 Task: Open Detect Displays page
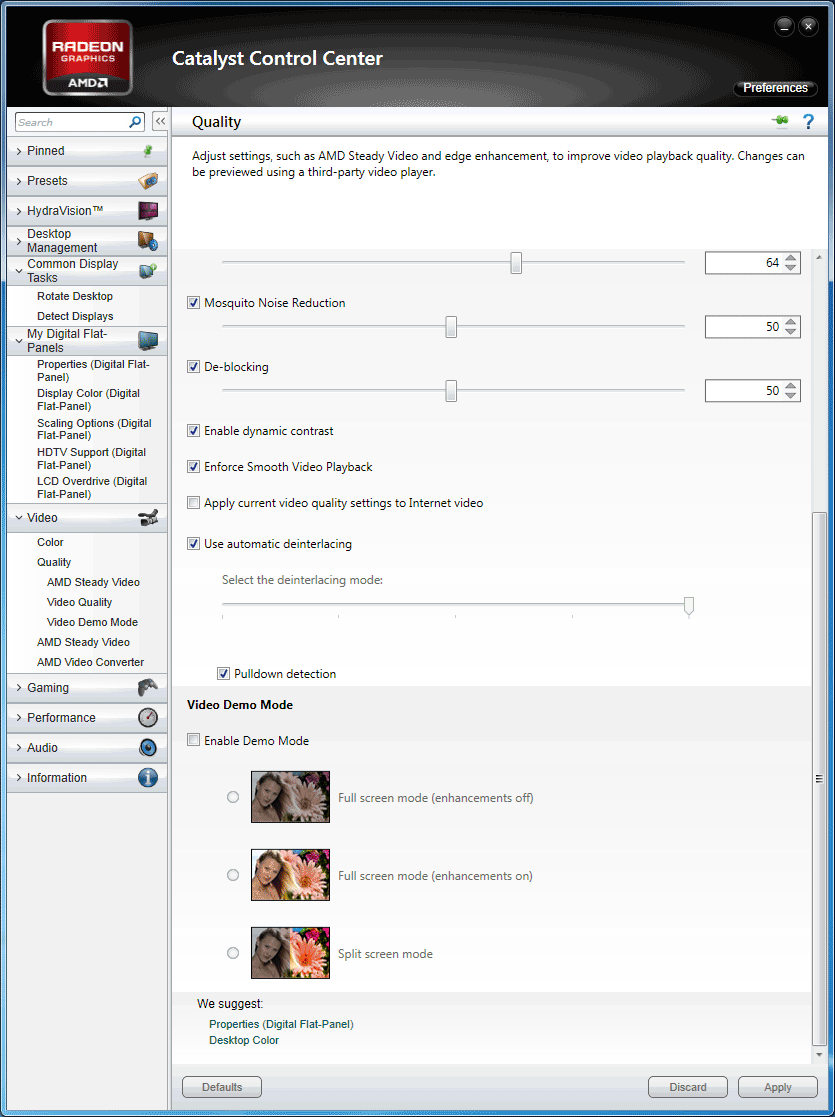(x=75, y=316)
